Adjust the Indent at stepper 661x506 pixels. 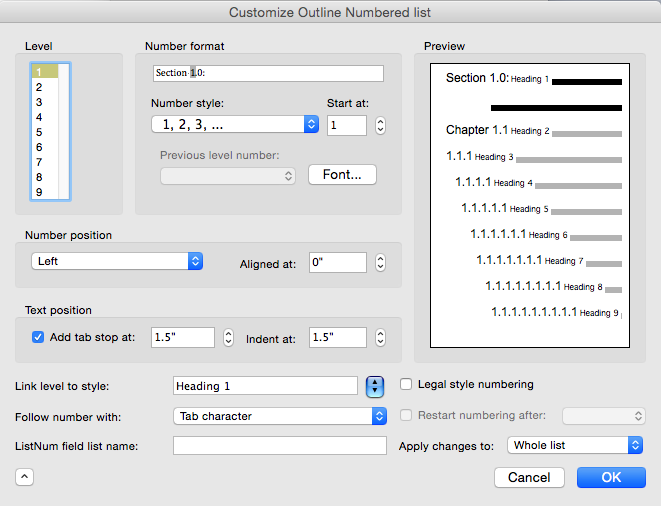380,337
